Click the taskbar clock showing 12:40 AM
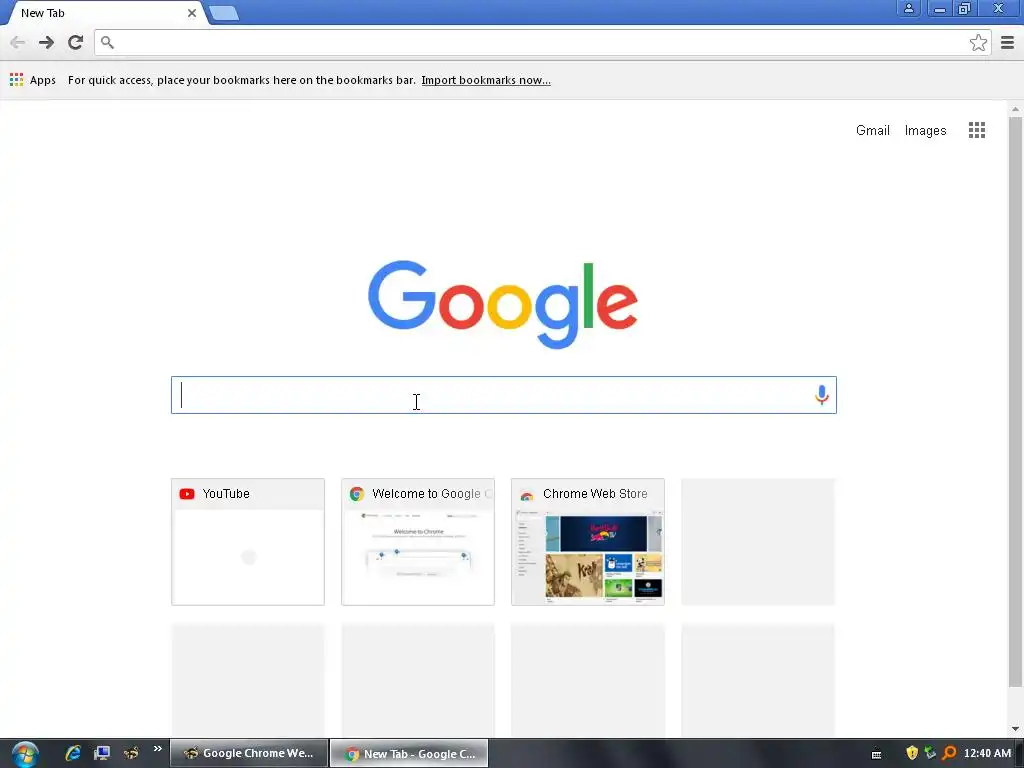 tap(987, 753)
